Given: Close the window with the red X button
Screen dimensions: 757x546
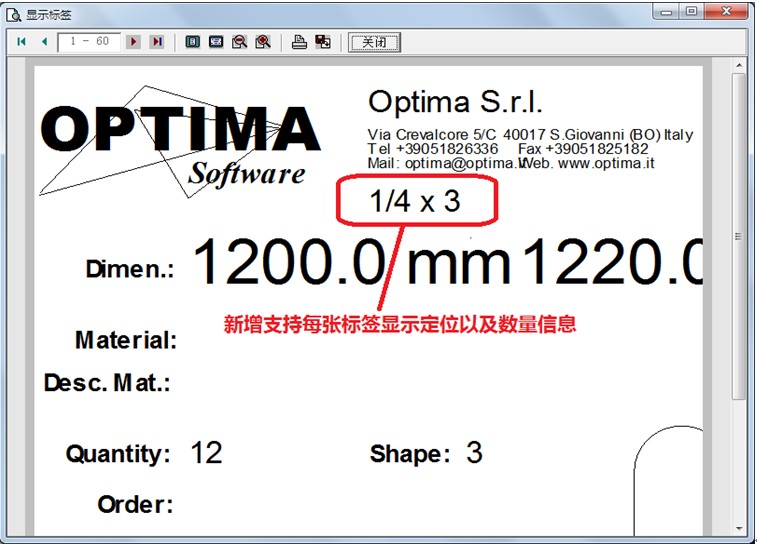Looking at the screenshot, I should click(727, 12).
